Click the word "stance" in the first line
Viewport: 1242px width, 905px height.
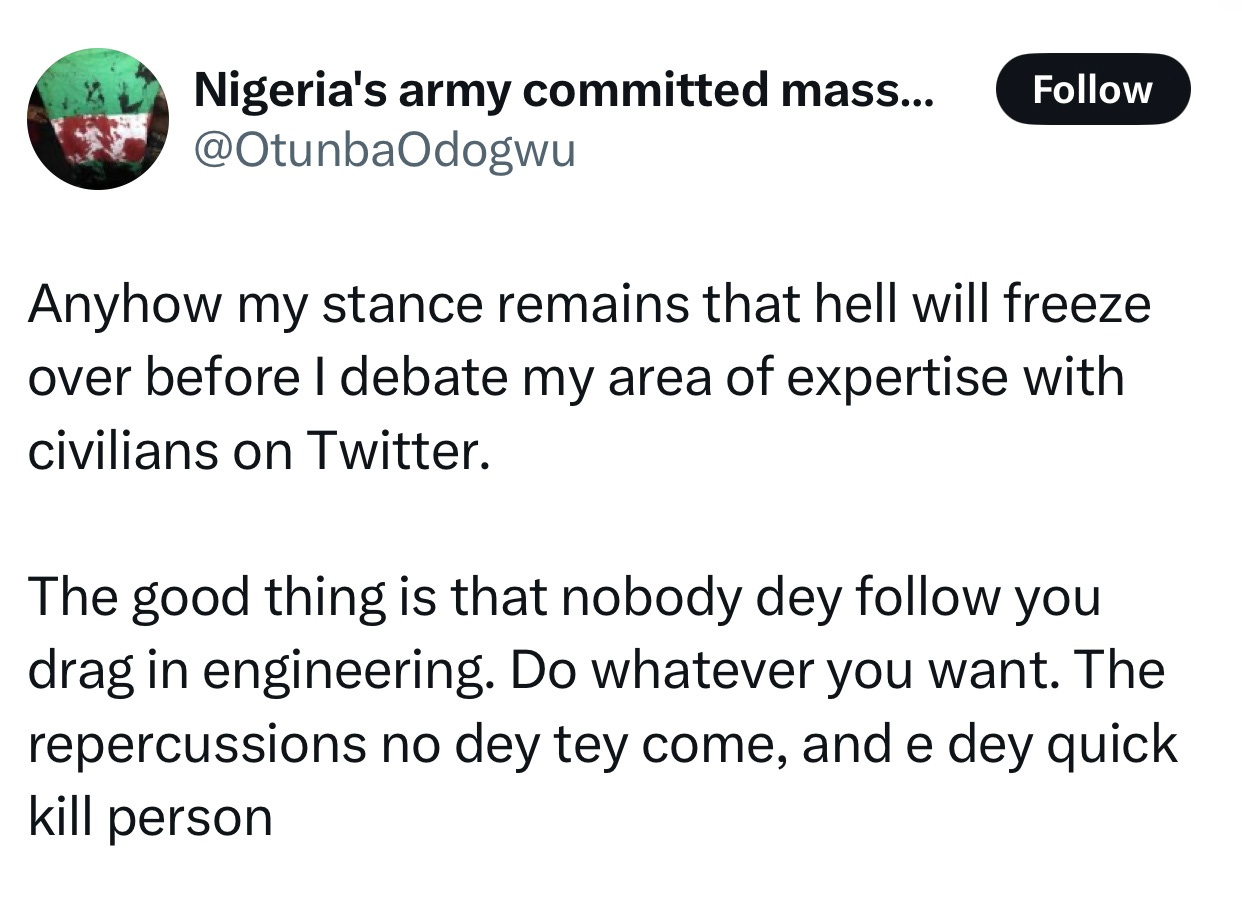click(403, 305)
